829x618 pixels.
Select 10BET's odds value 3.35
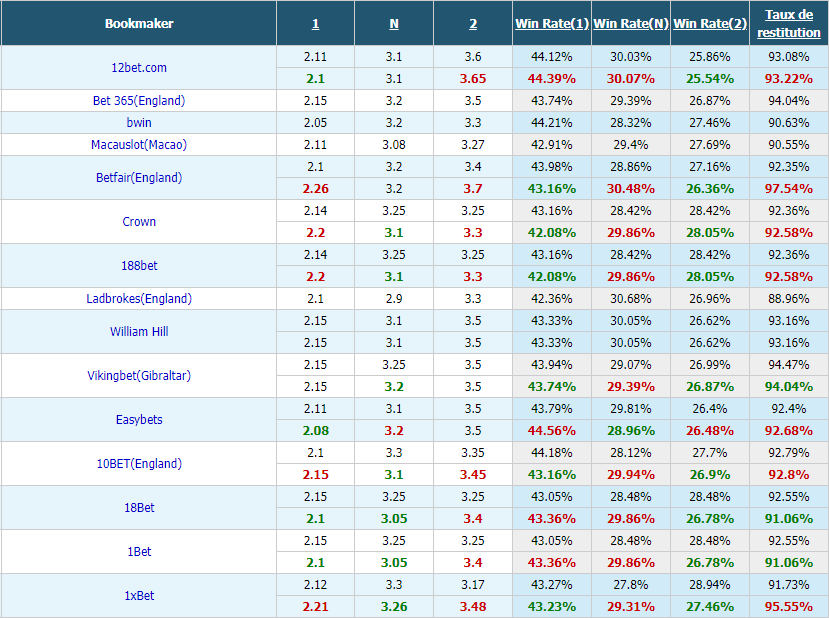pos(473,453)
